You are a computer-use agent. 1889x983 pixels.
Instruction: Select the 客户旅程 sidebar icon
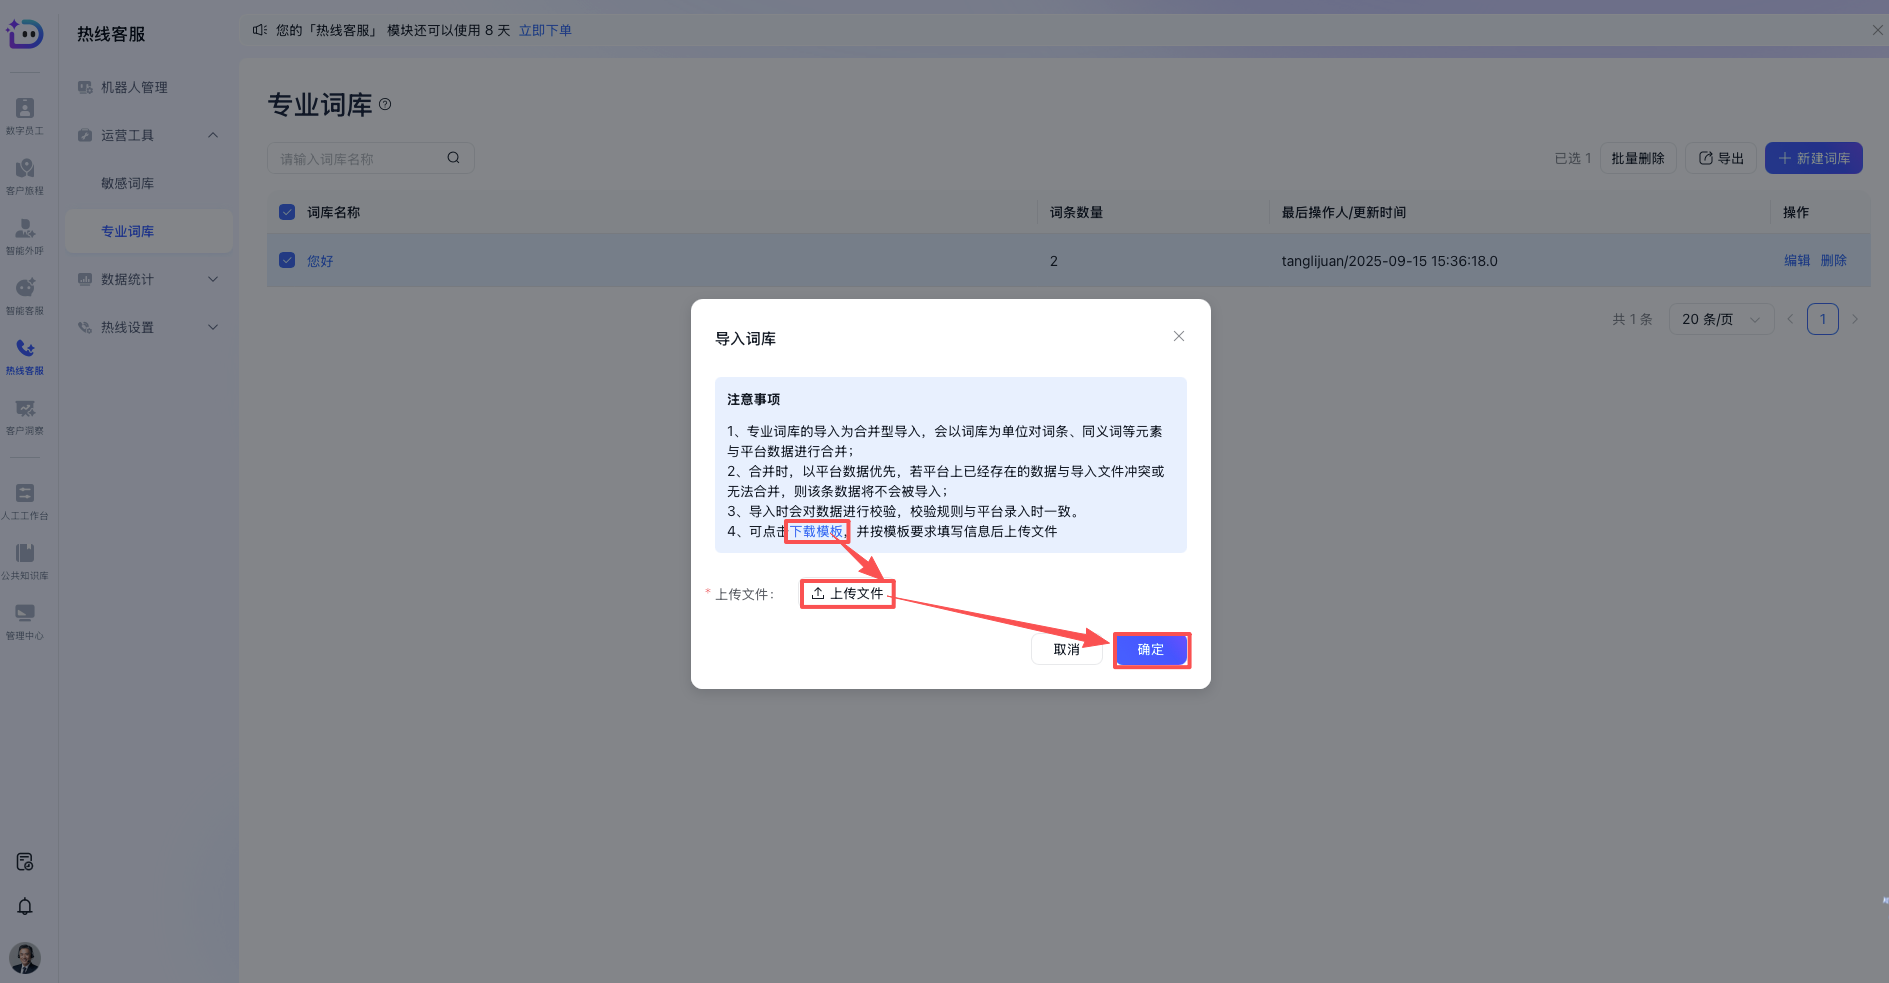coord(25,175)
